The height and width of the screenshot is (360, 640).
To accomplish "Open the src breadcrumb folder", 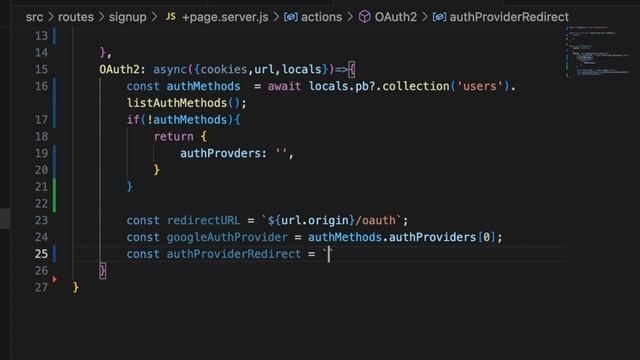I will point(34,17).
